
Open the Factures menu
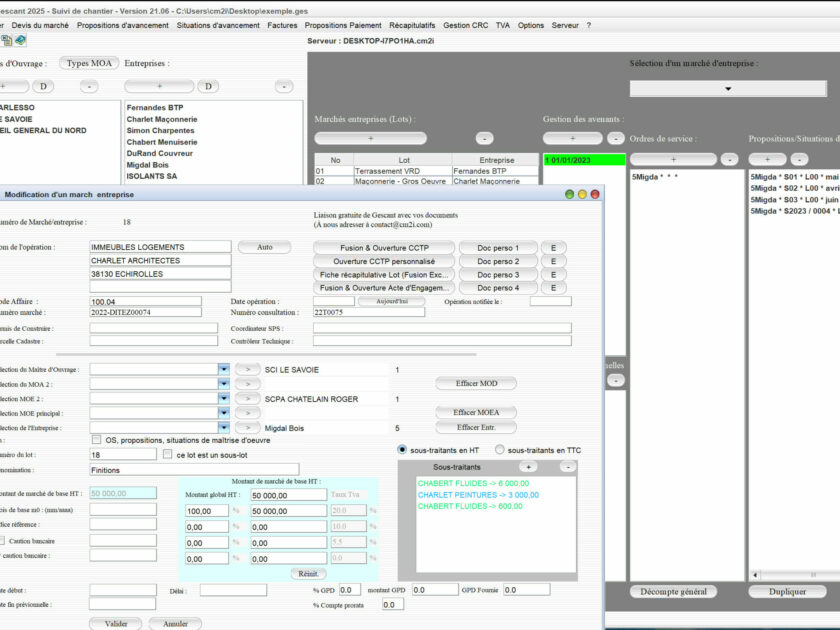pyautogui.click(x=282, y=25)
